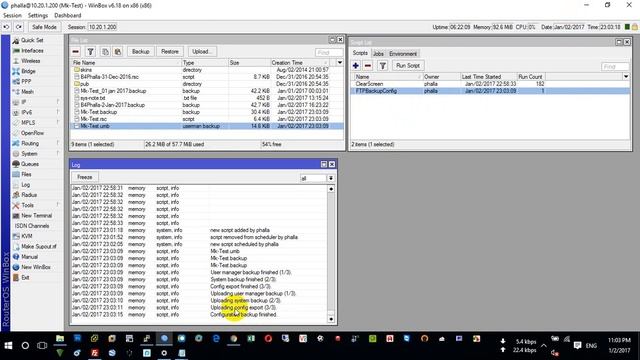Expand the MPLS submenu

pyautogui.click(x=28, y=122)
